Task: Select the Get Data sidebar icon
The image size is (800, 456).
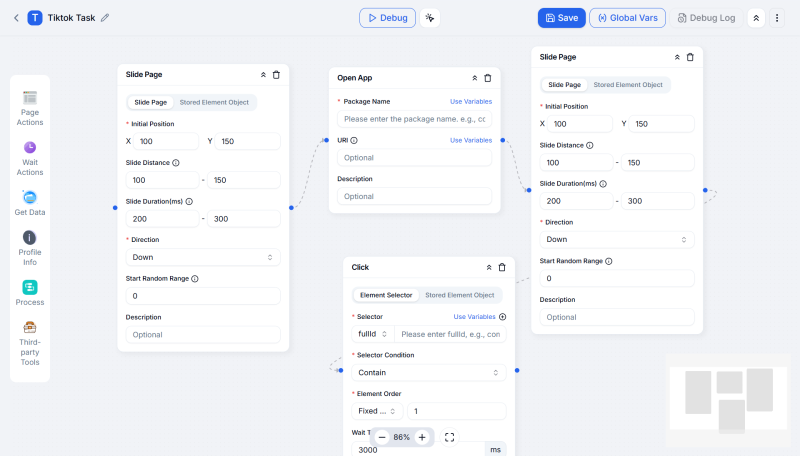Action: tap(30, 198)
